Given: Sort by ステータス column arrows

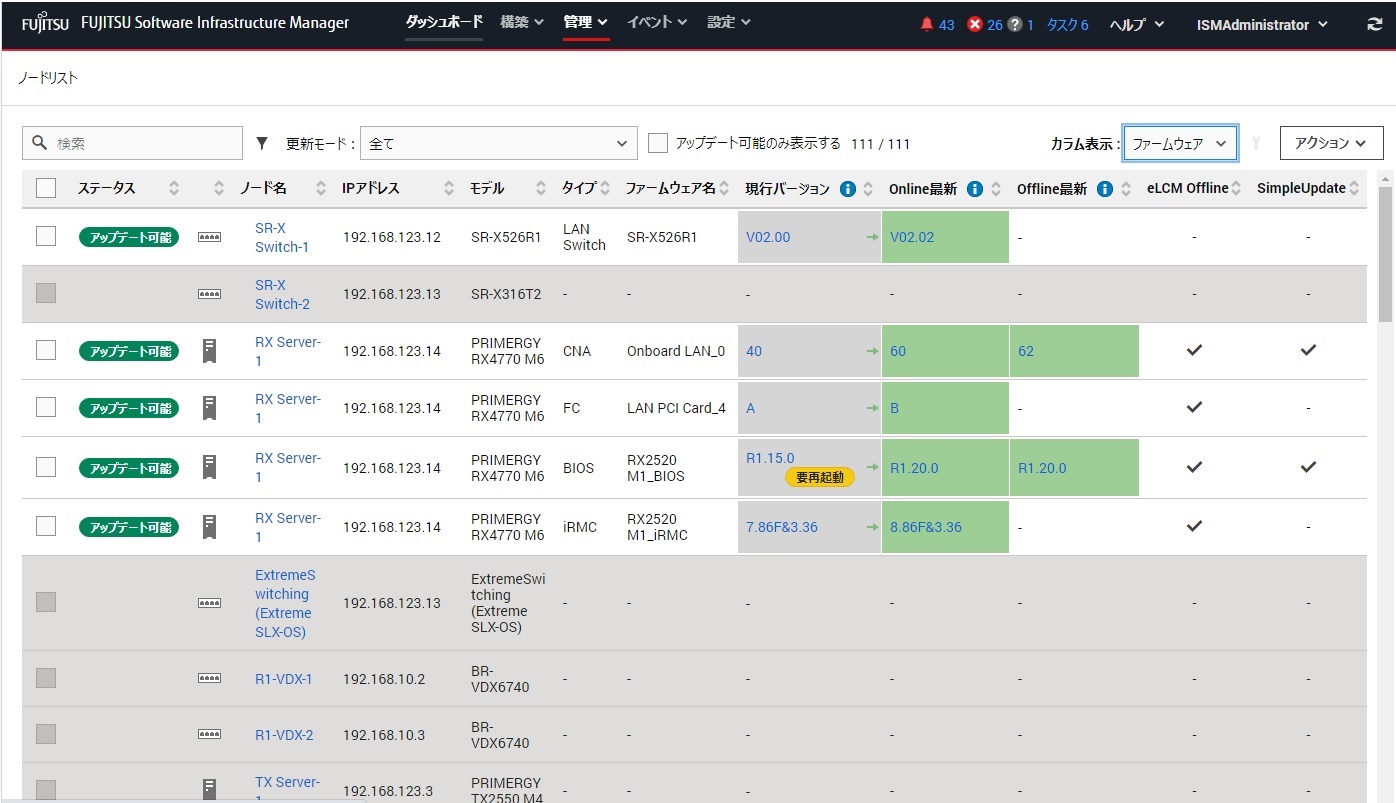Looking at the screenshot, I should (174, 188).
